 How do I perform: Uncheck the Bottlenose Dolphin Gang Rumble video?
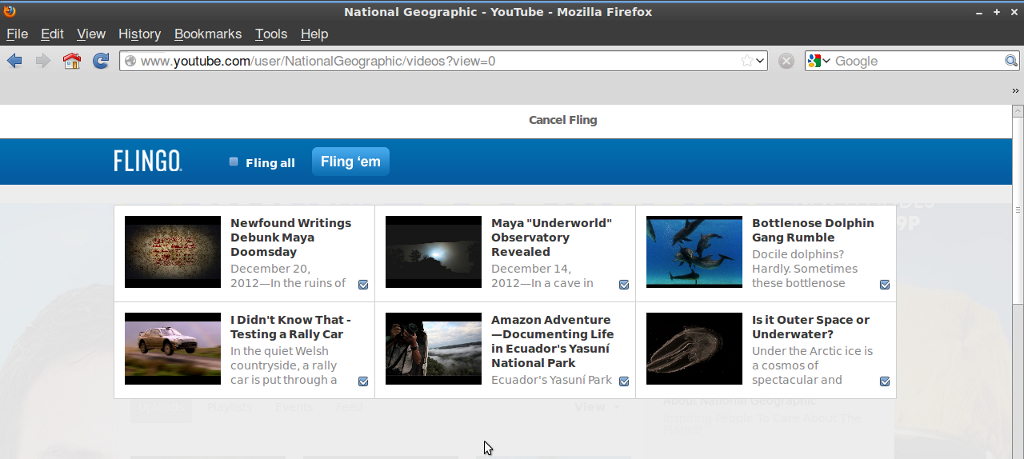pyautogui.click(x=885, y=285)
